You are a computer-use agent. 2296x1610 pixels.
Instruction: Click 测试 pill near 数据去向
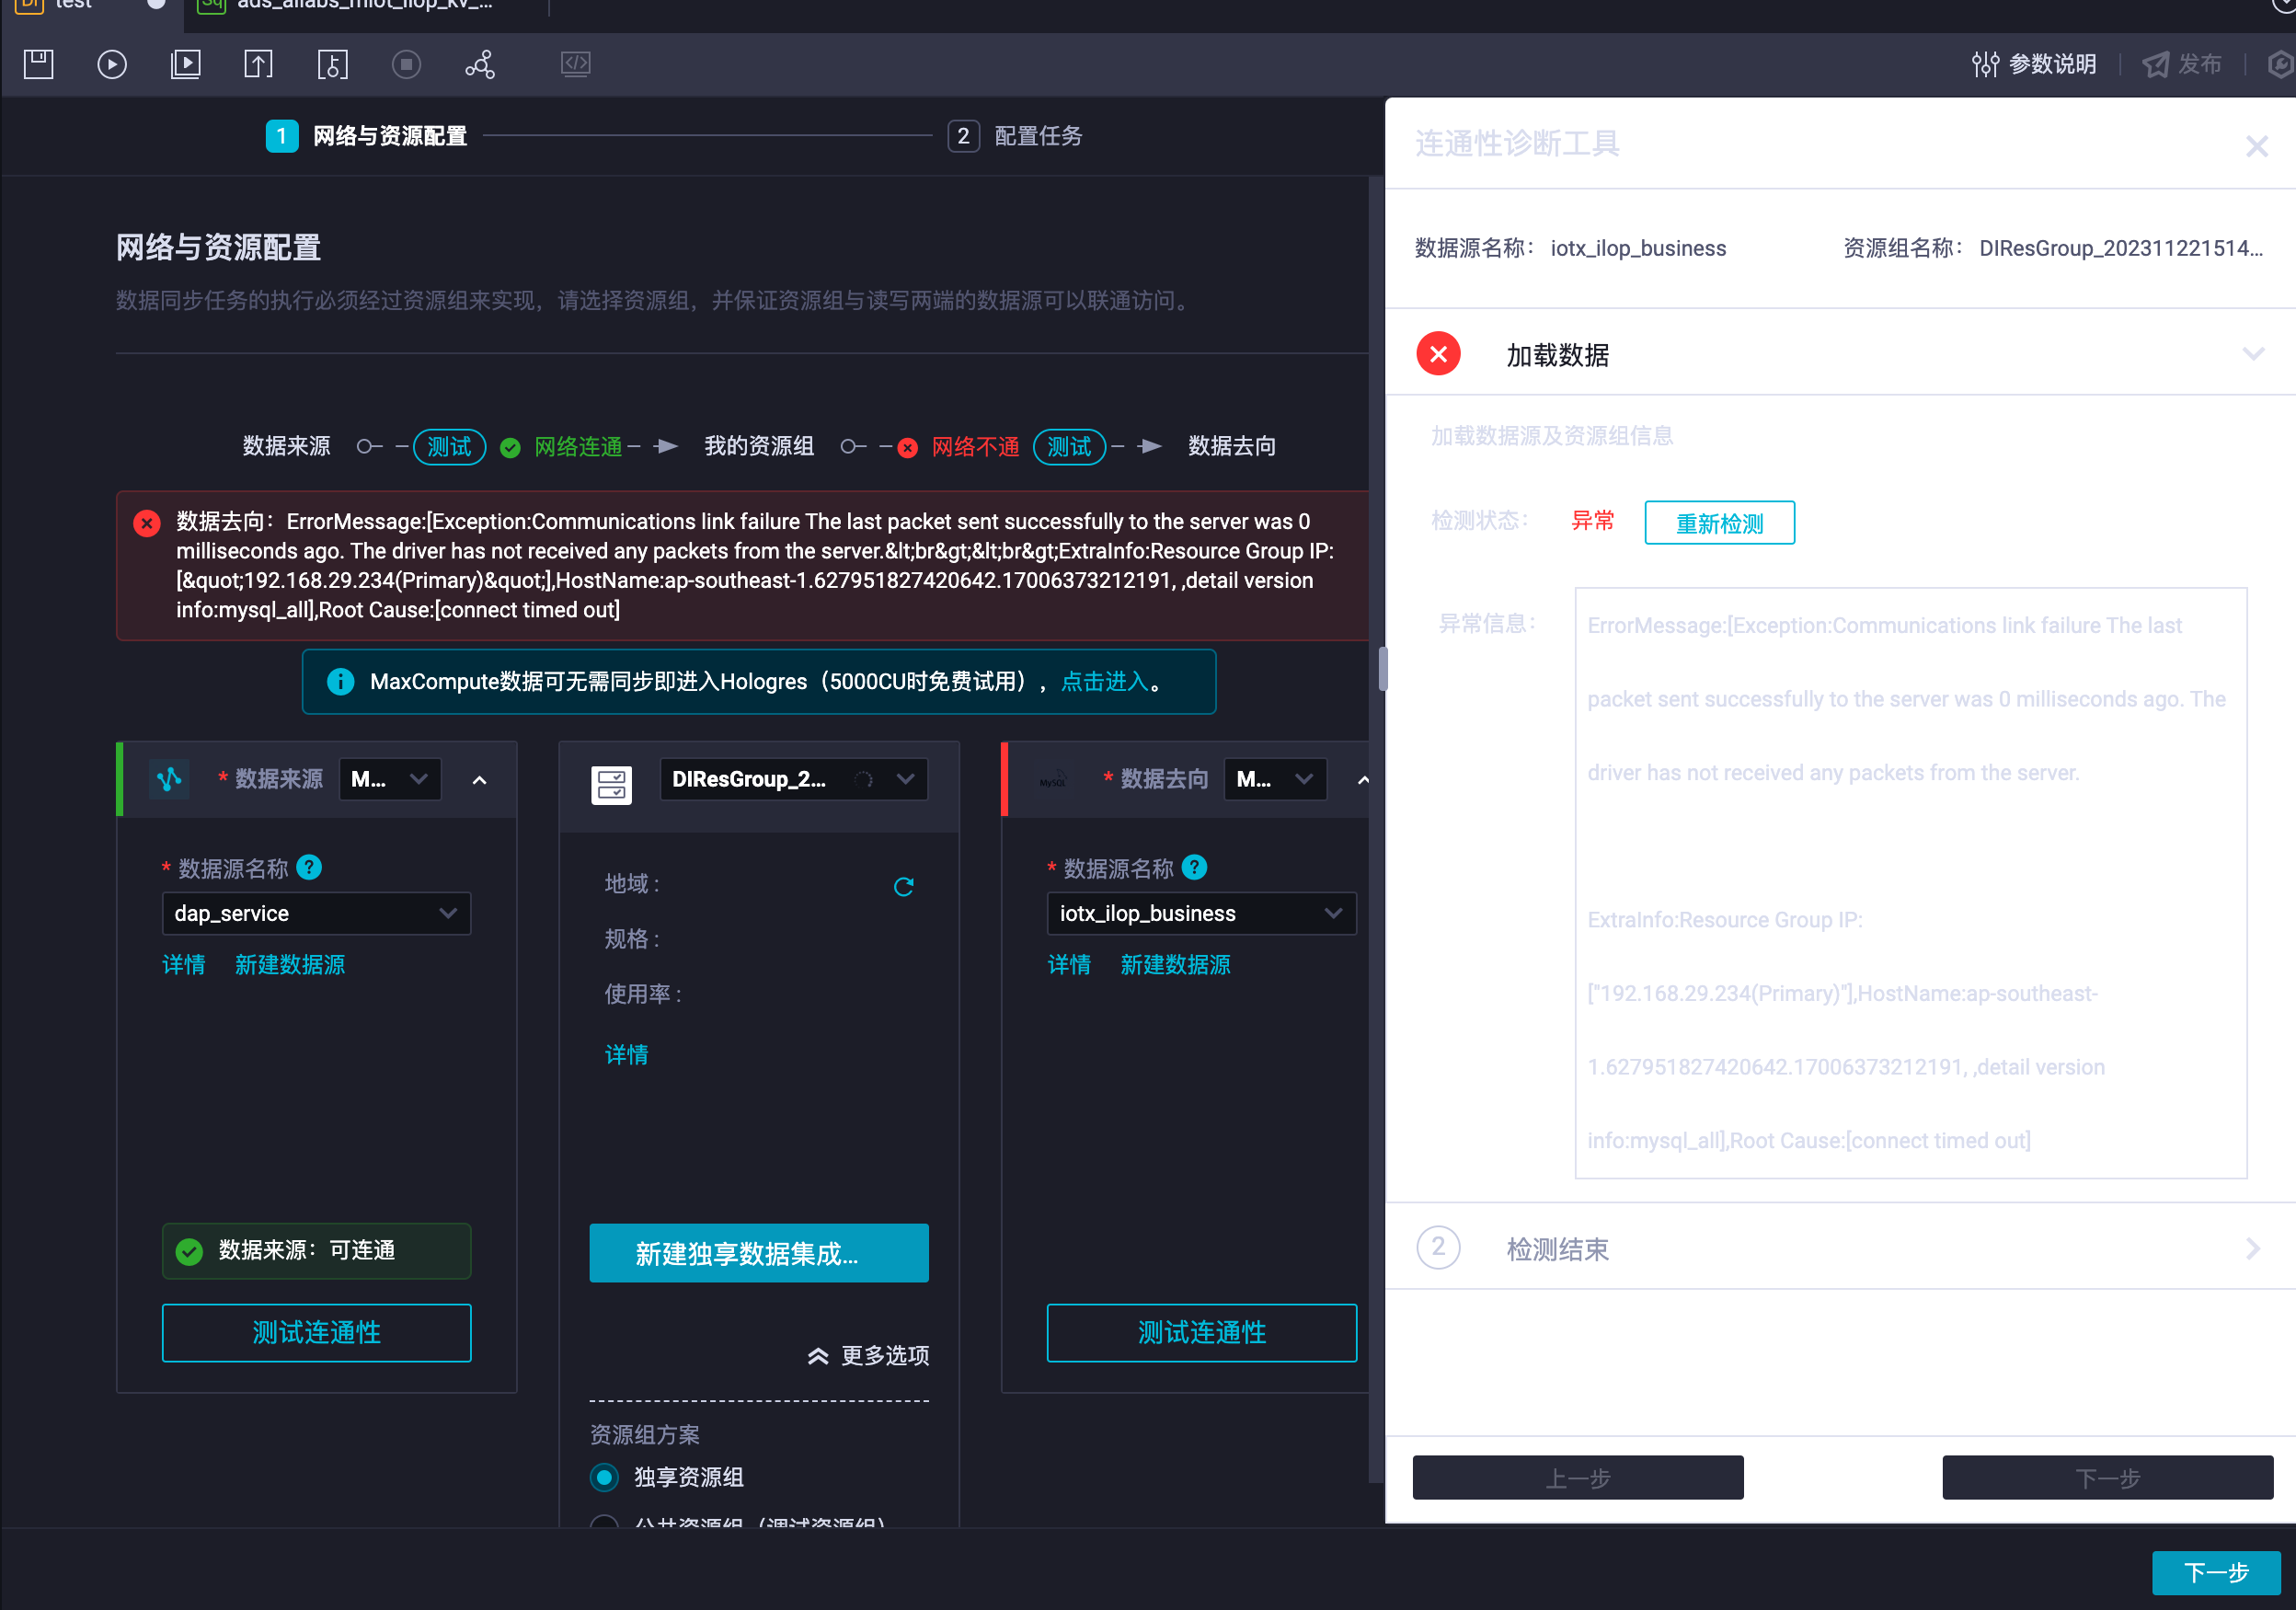[1069, 447]
